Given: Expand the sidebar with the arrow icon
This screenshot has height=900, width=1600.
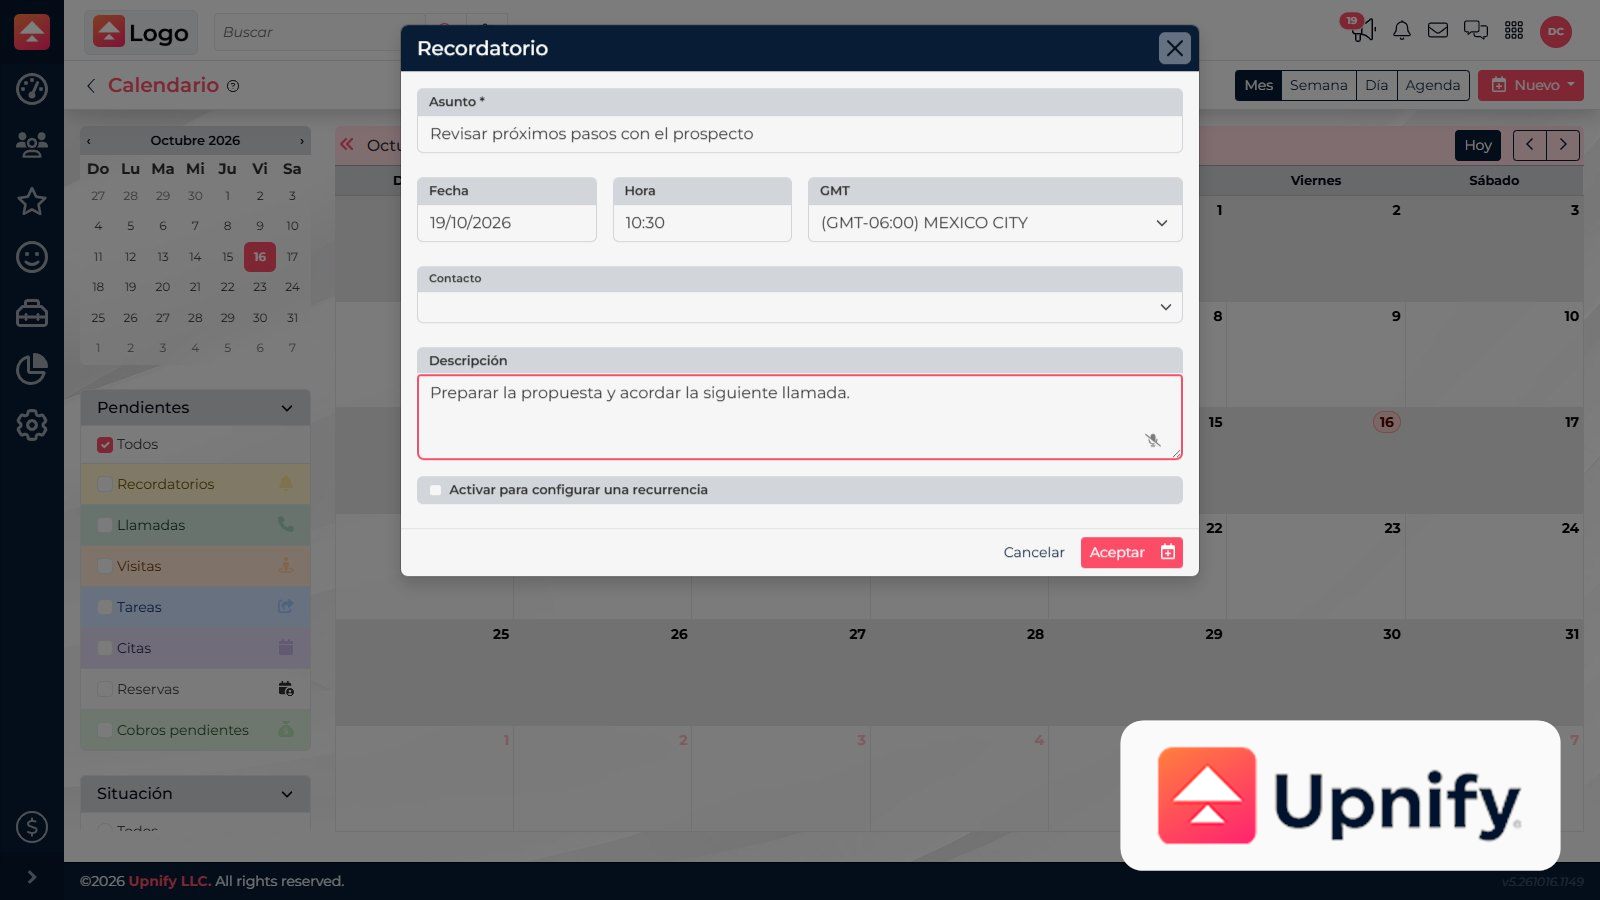Looking at the screenshot, I should click(x=32, y=877).
